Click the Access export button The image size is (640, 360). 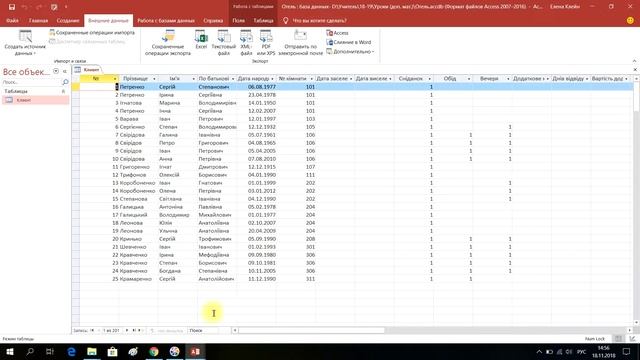(x=338, y=33)
